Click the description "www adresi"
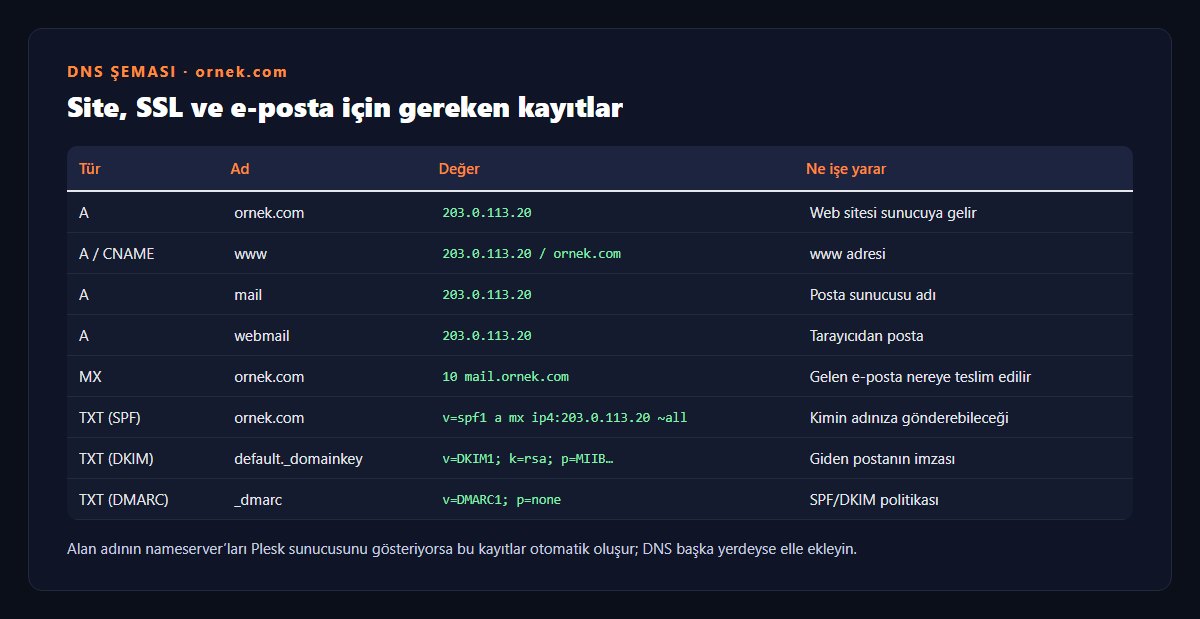1200x619 pixels. (x=848, y=254)
